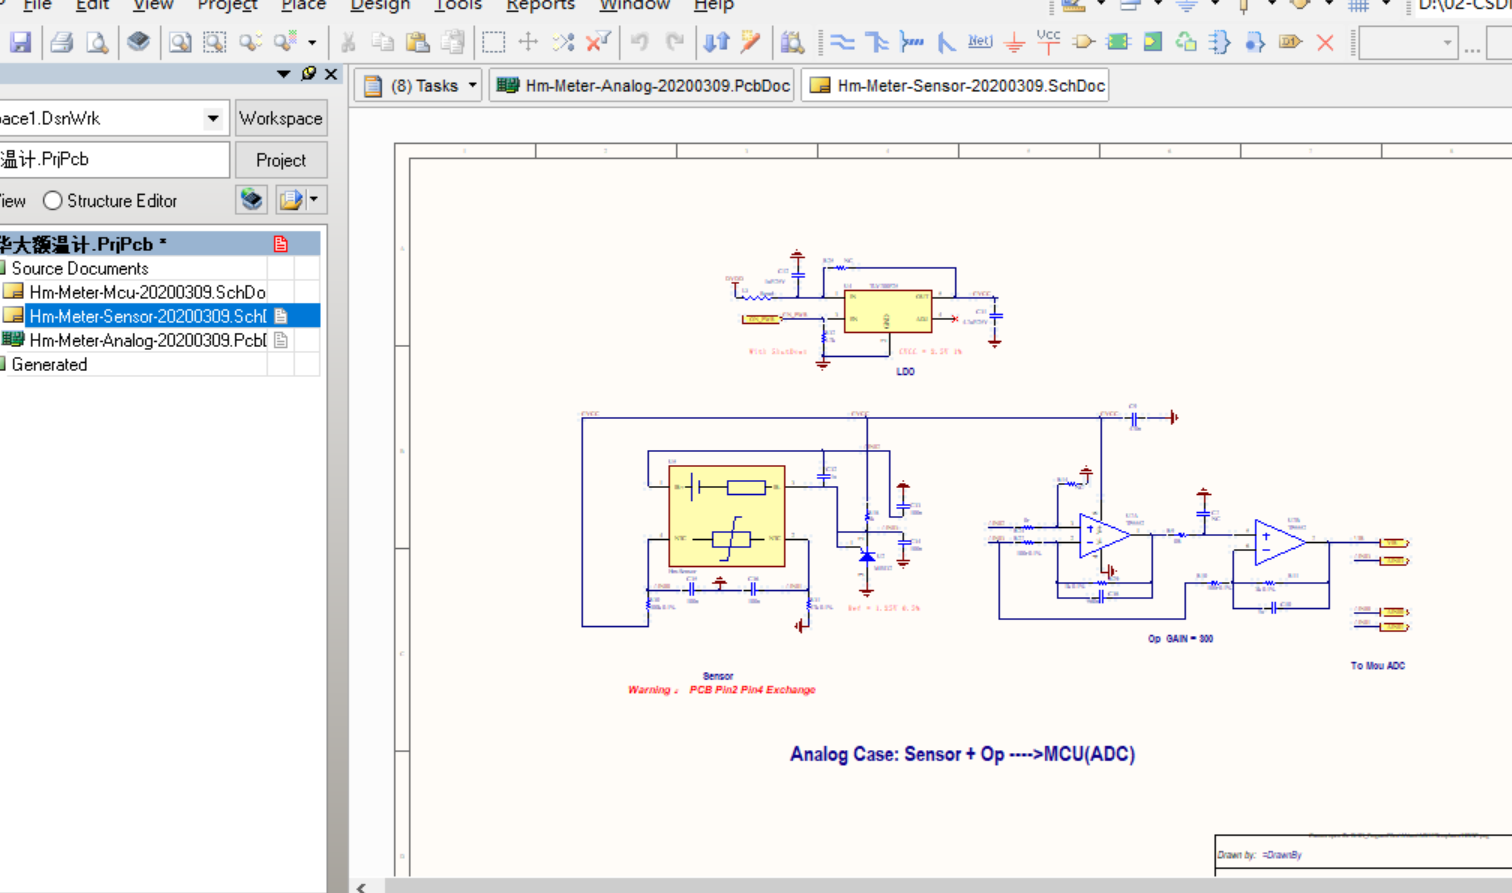Open Projects panel options dropdown arrow
The image size is (1512, 893).
(283, 74)
